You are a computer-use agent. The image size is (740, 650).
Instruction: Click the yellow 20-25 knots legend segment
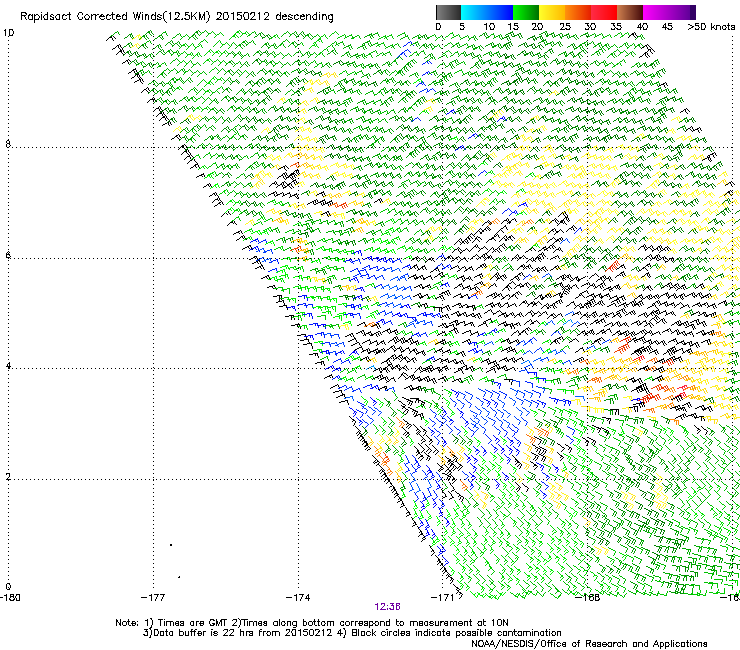point(552,12)
